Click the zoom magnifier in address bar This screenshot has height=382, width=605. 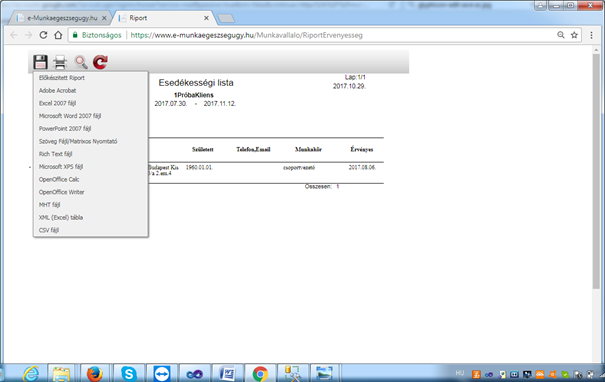tap(561, 35)
